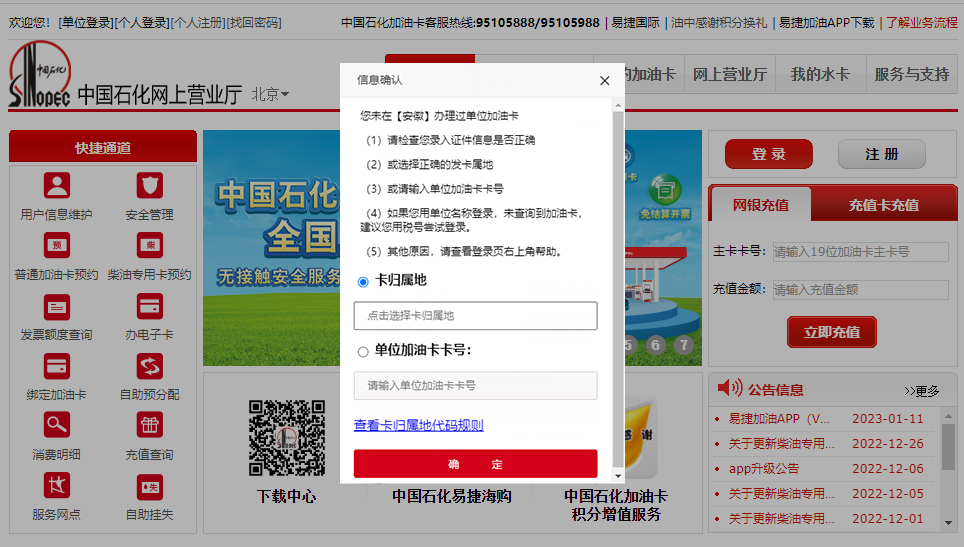
Task: Click dialog scrollbar up arrow
Action: pos(618,106)
